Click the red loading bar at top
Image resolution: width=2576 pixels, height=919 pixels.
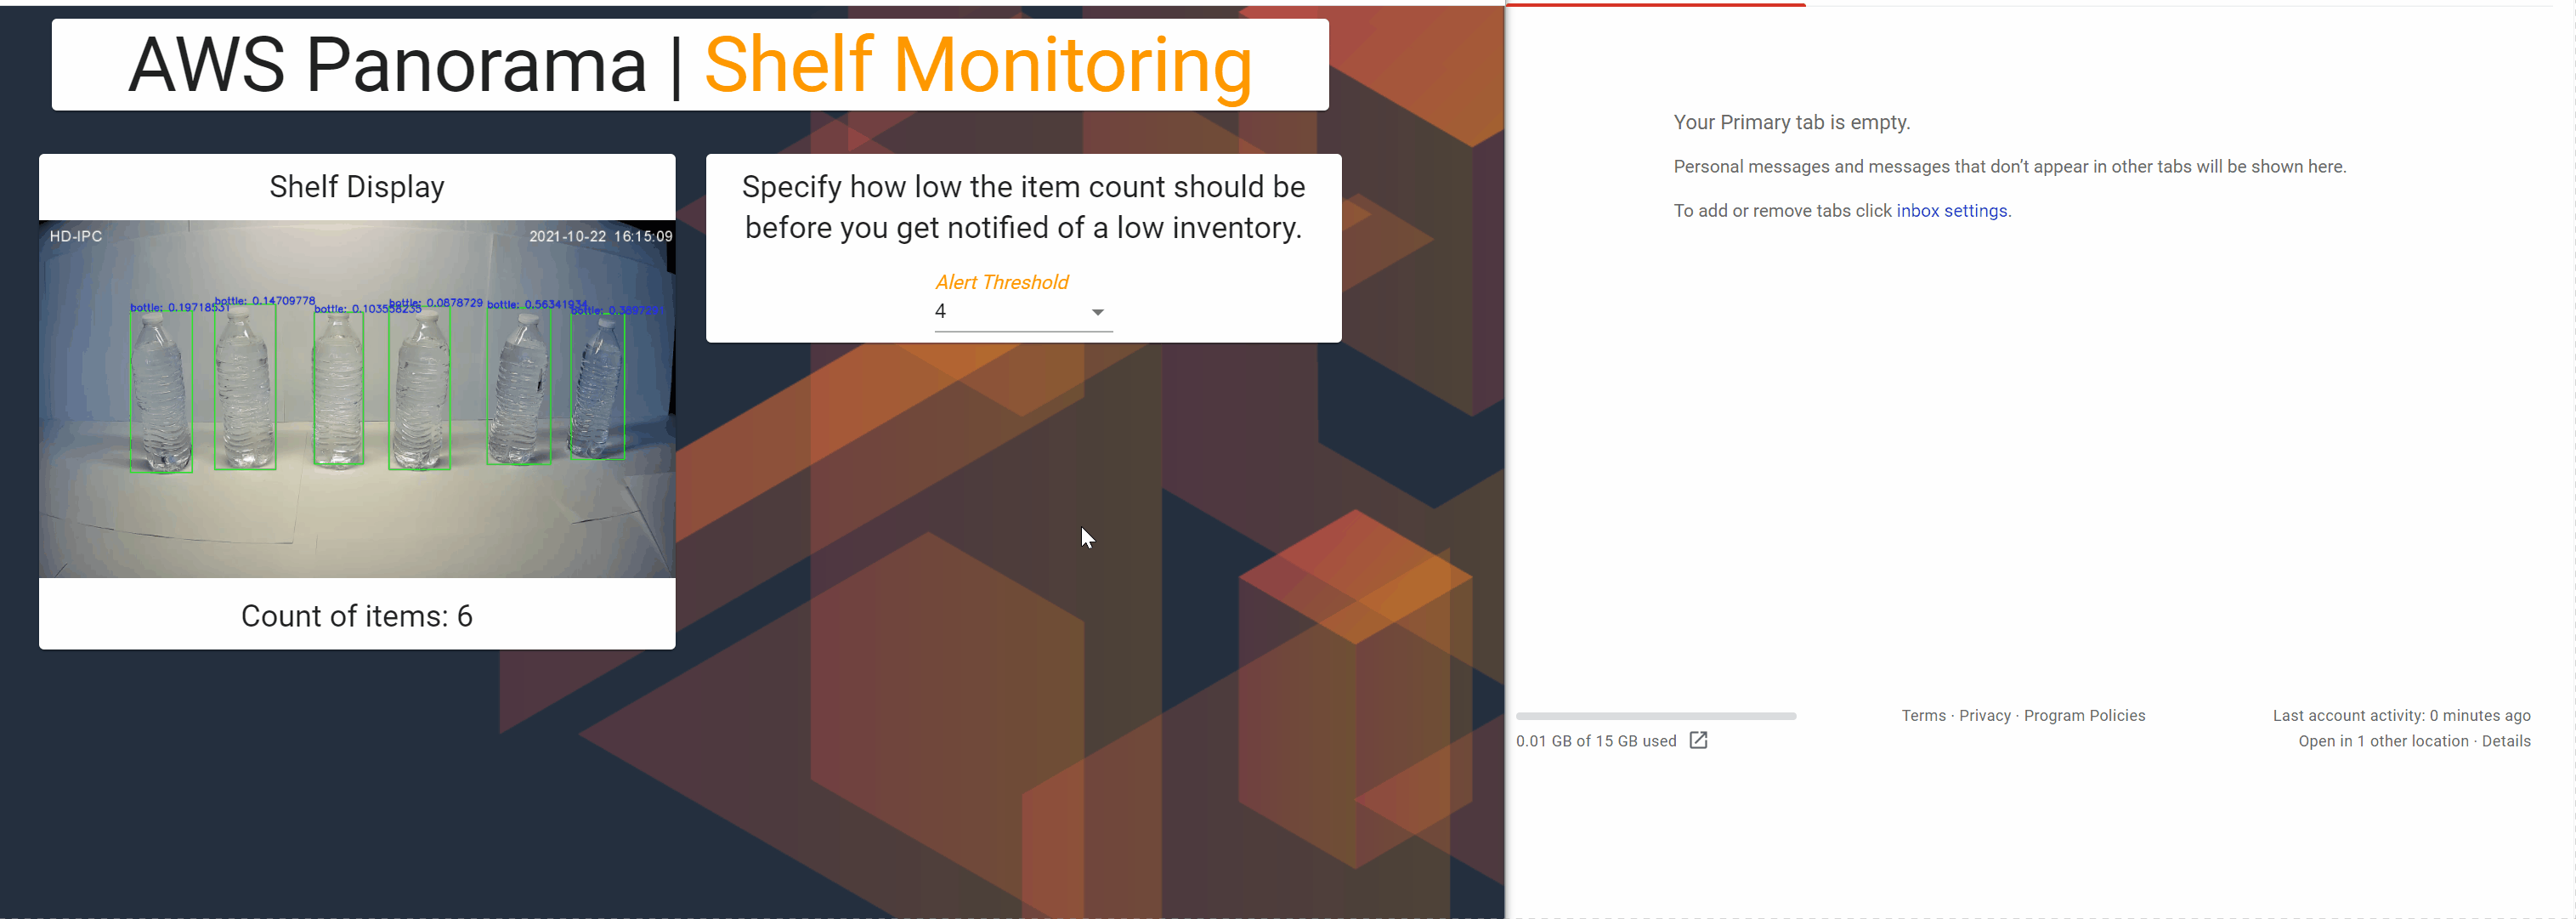point(1655,4)
